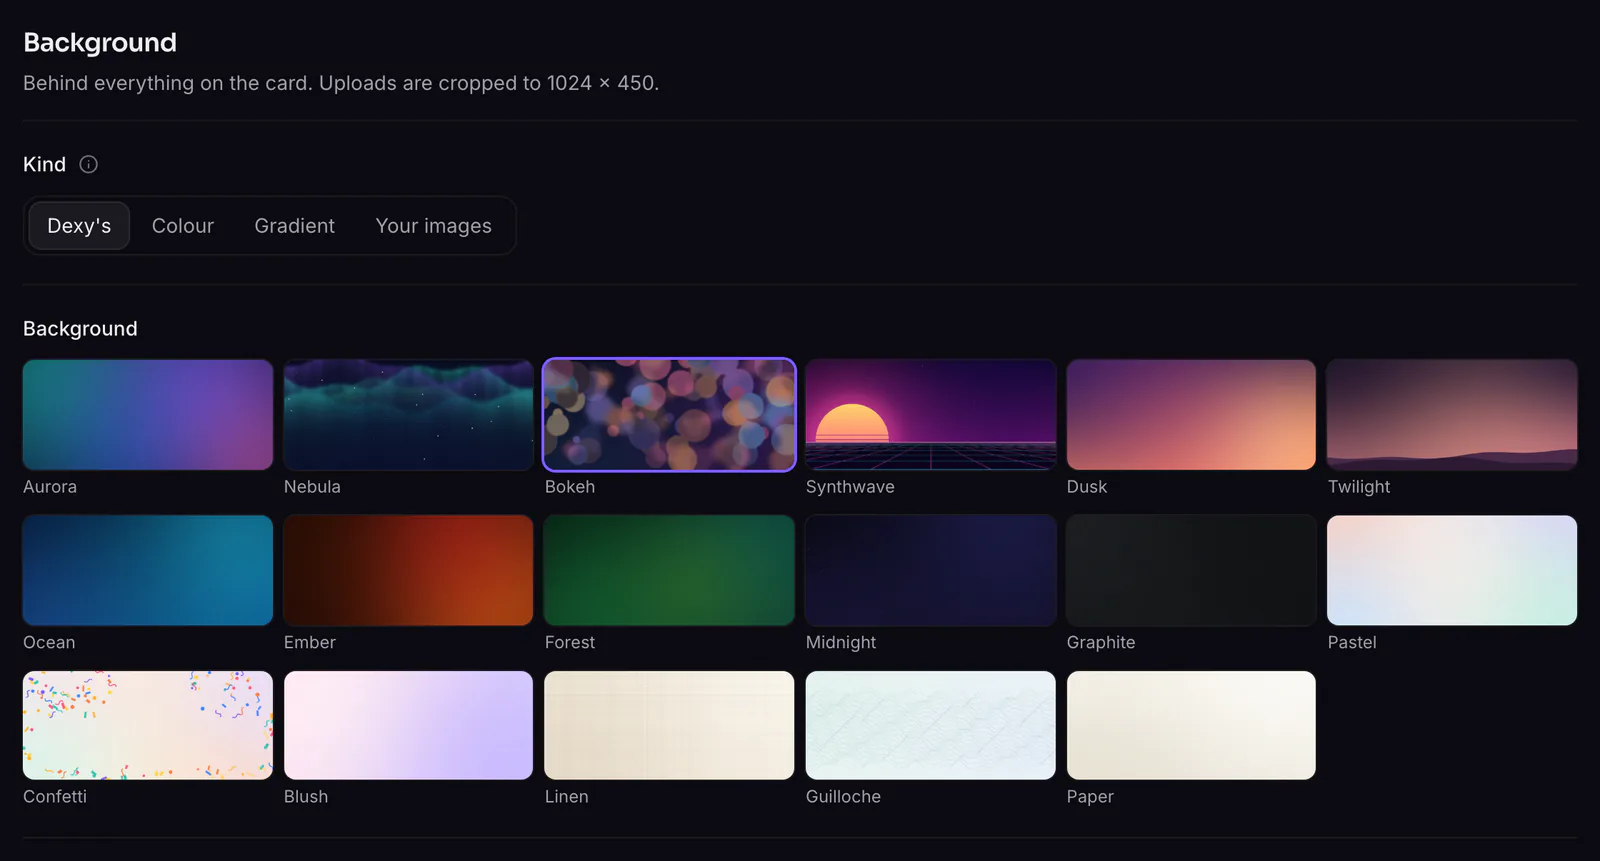Click the 'Midnight' label text

841,642
